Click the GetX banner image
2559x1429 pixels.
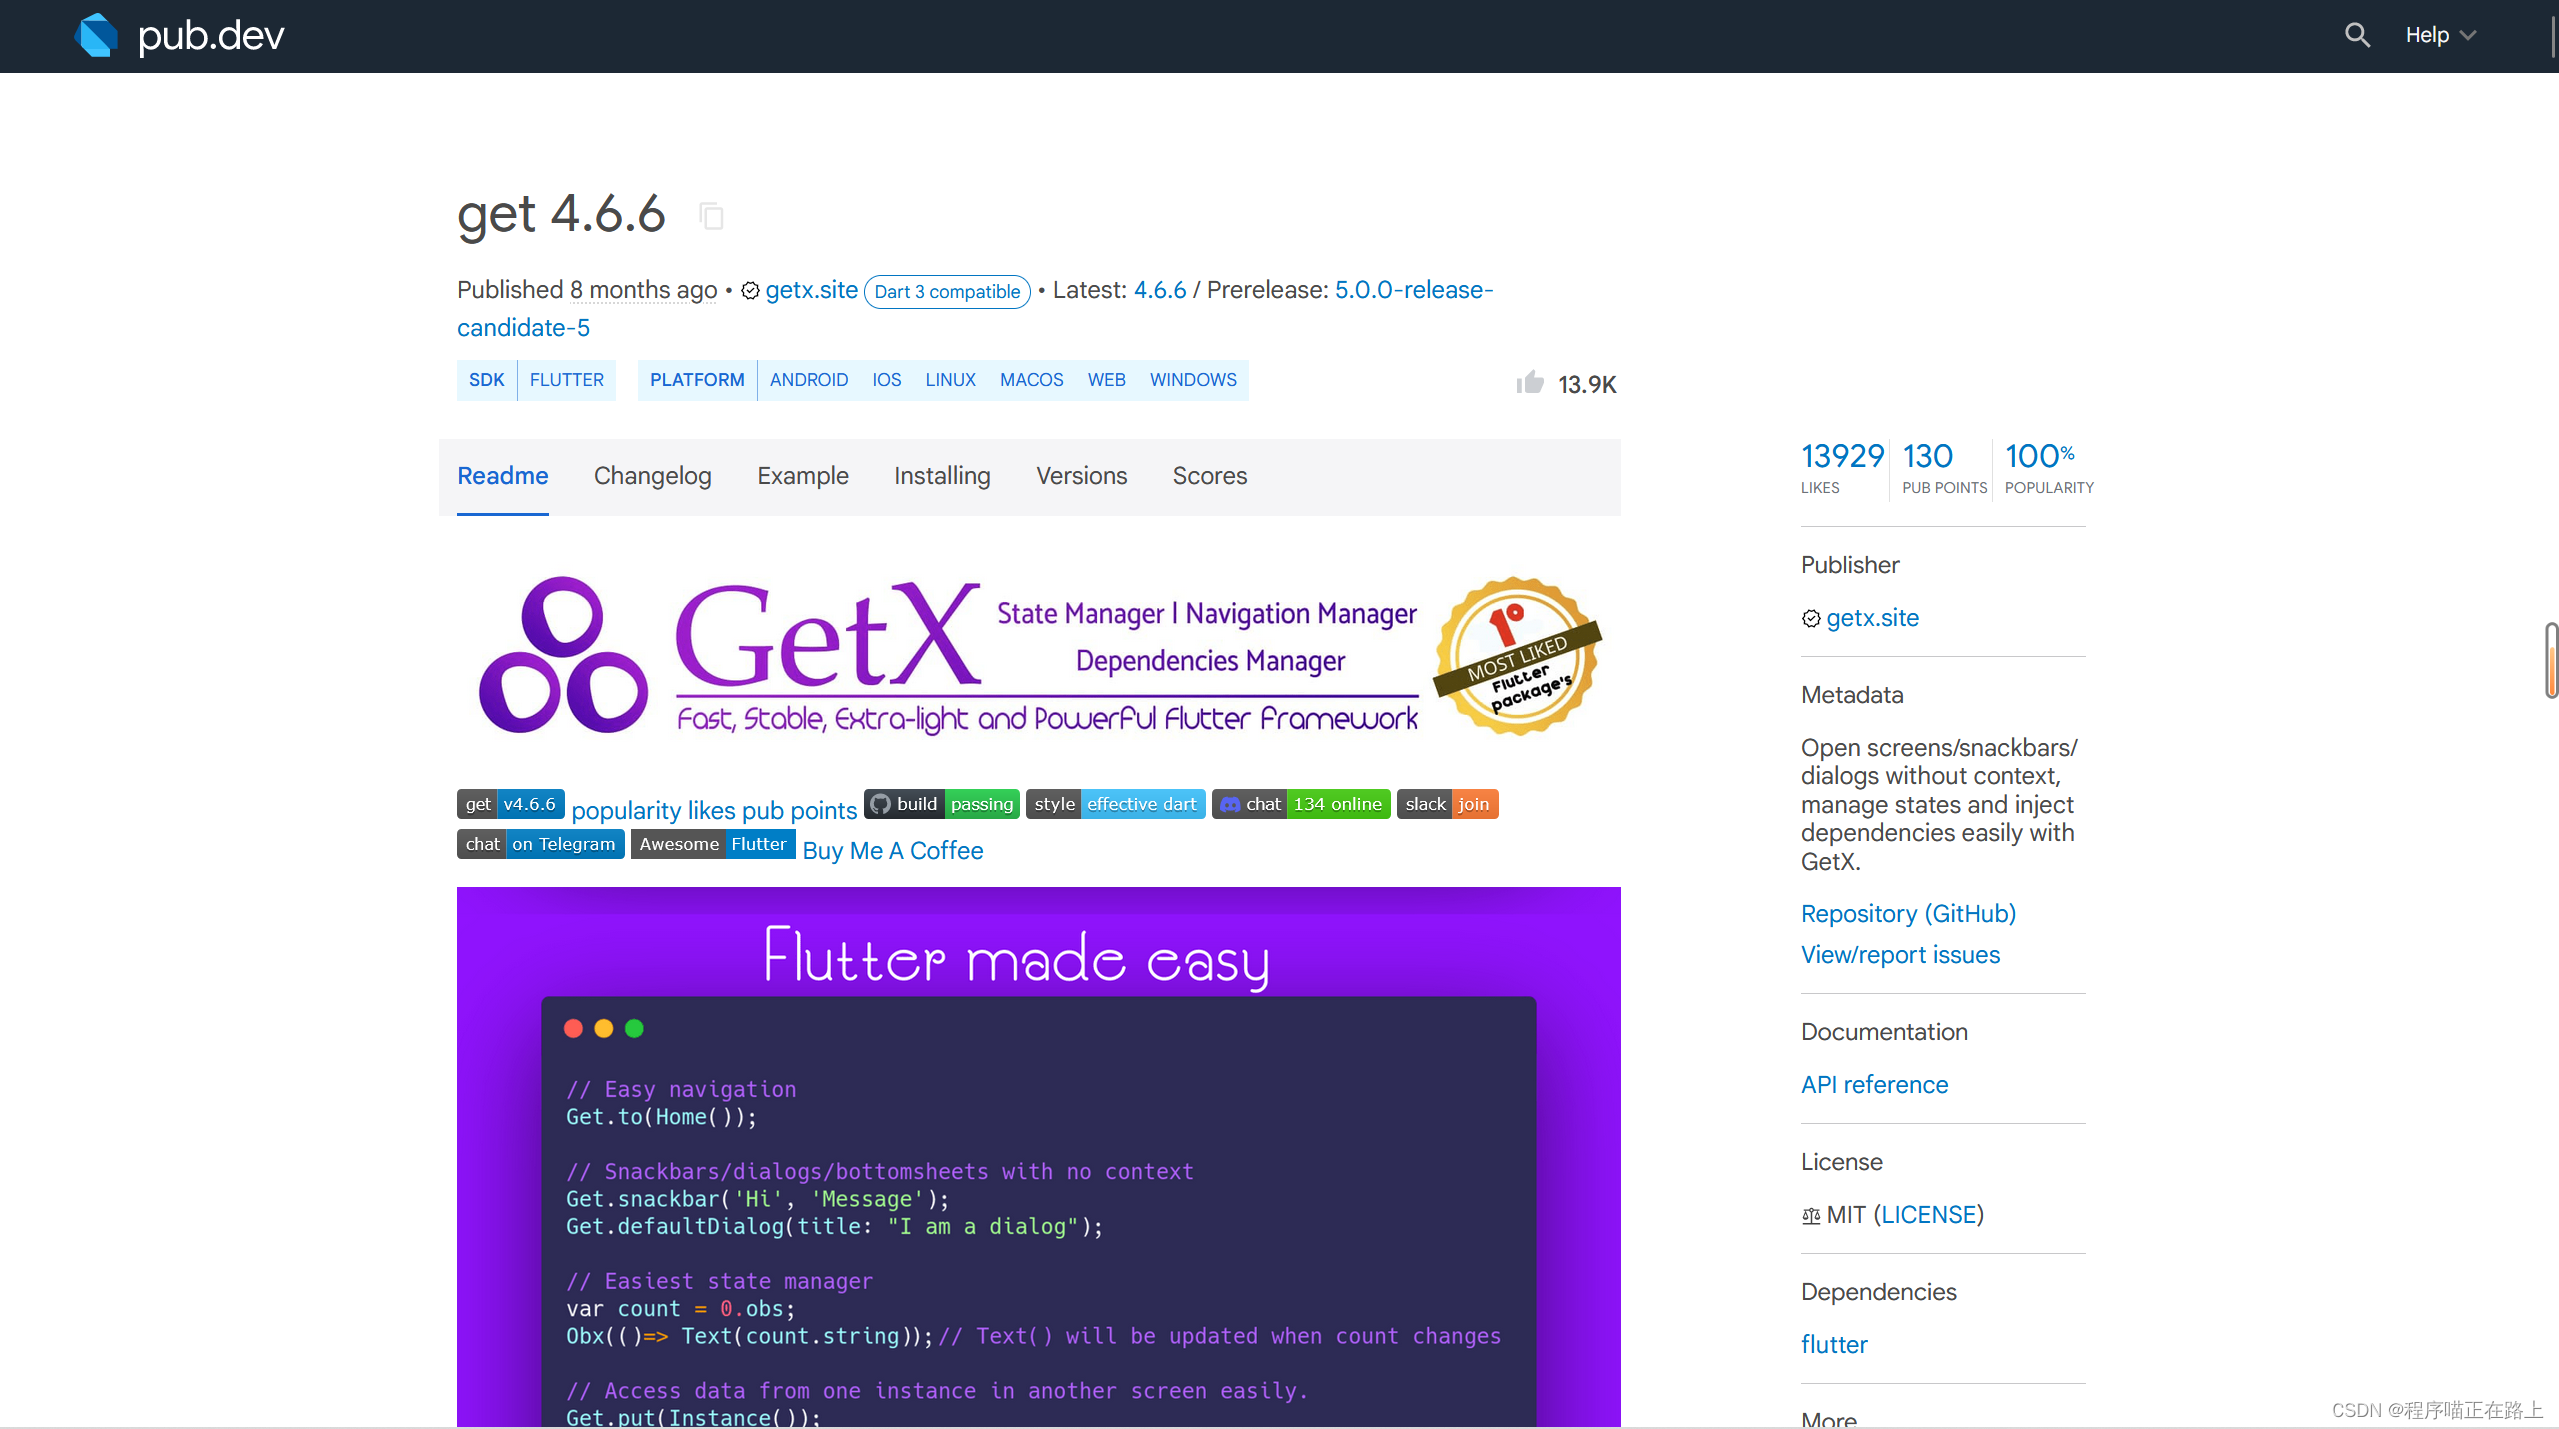pyautogui.click(x=1038, y=655)
